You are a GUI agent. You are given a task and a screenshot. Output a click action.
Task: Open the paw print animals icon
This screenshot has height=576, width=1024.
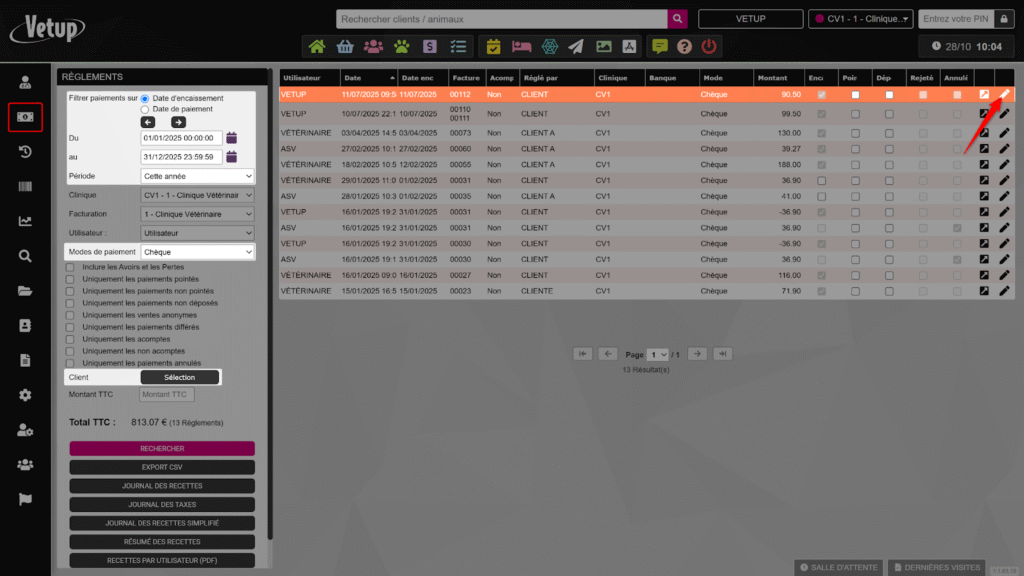coord(401,46)
